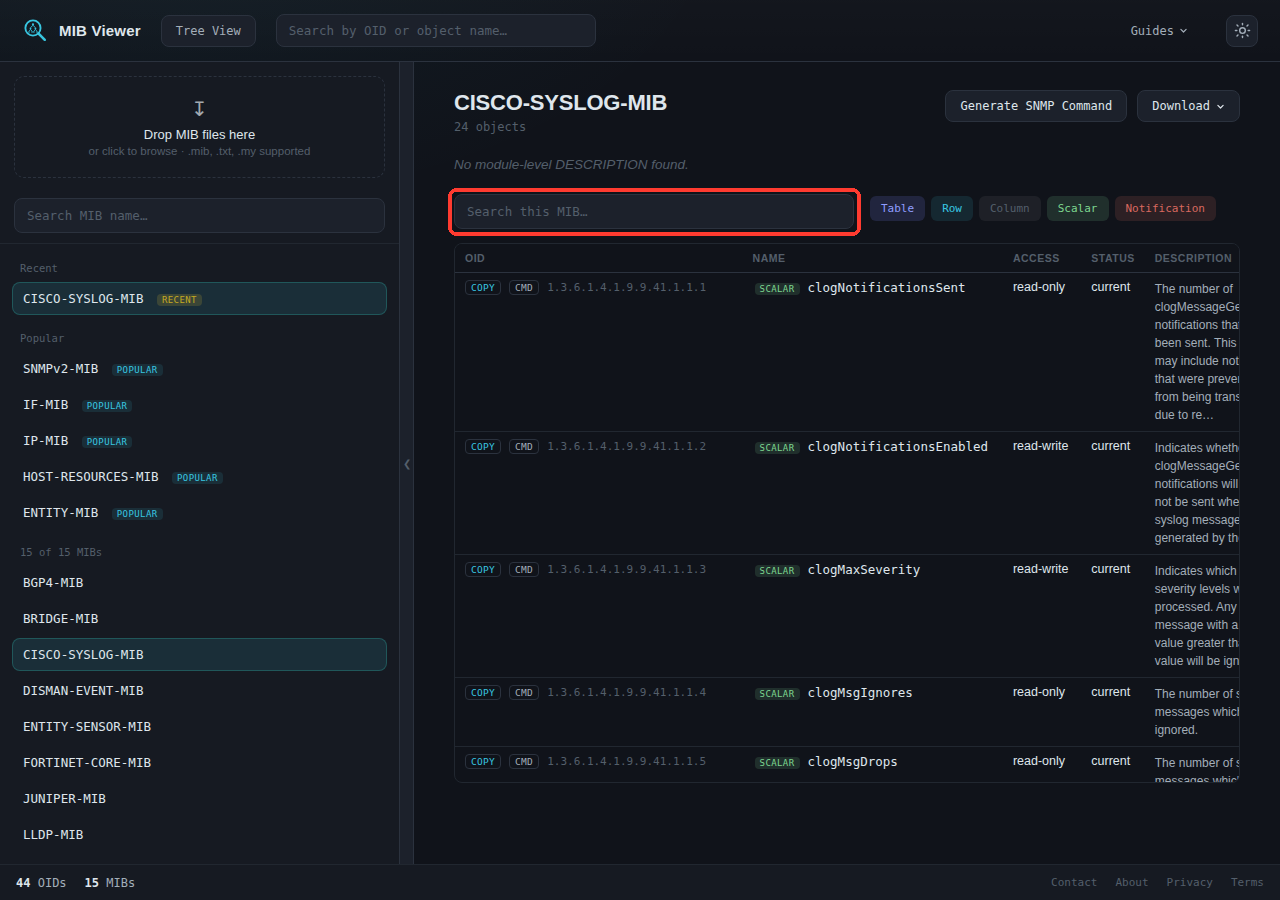Click OID 1.3.6.1.4.1.9.9.41.1.1.1
1280x900 pixels.
point(627,288)
